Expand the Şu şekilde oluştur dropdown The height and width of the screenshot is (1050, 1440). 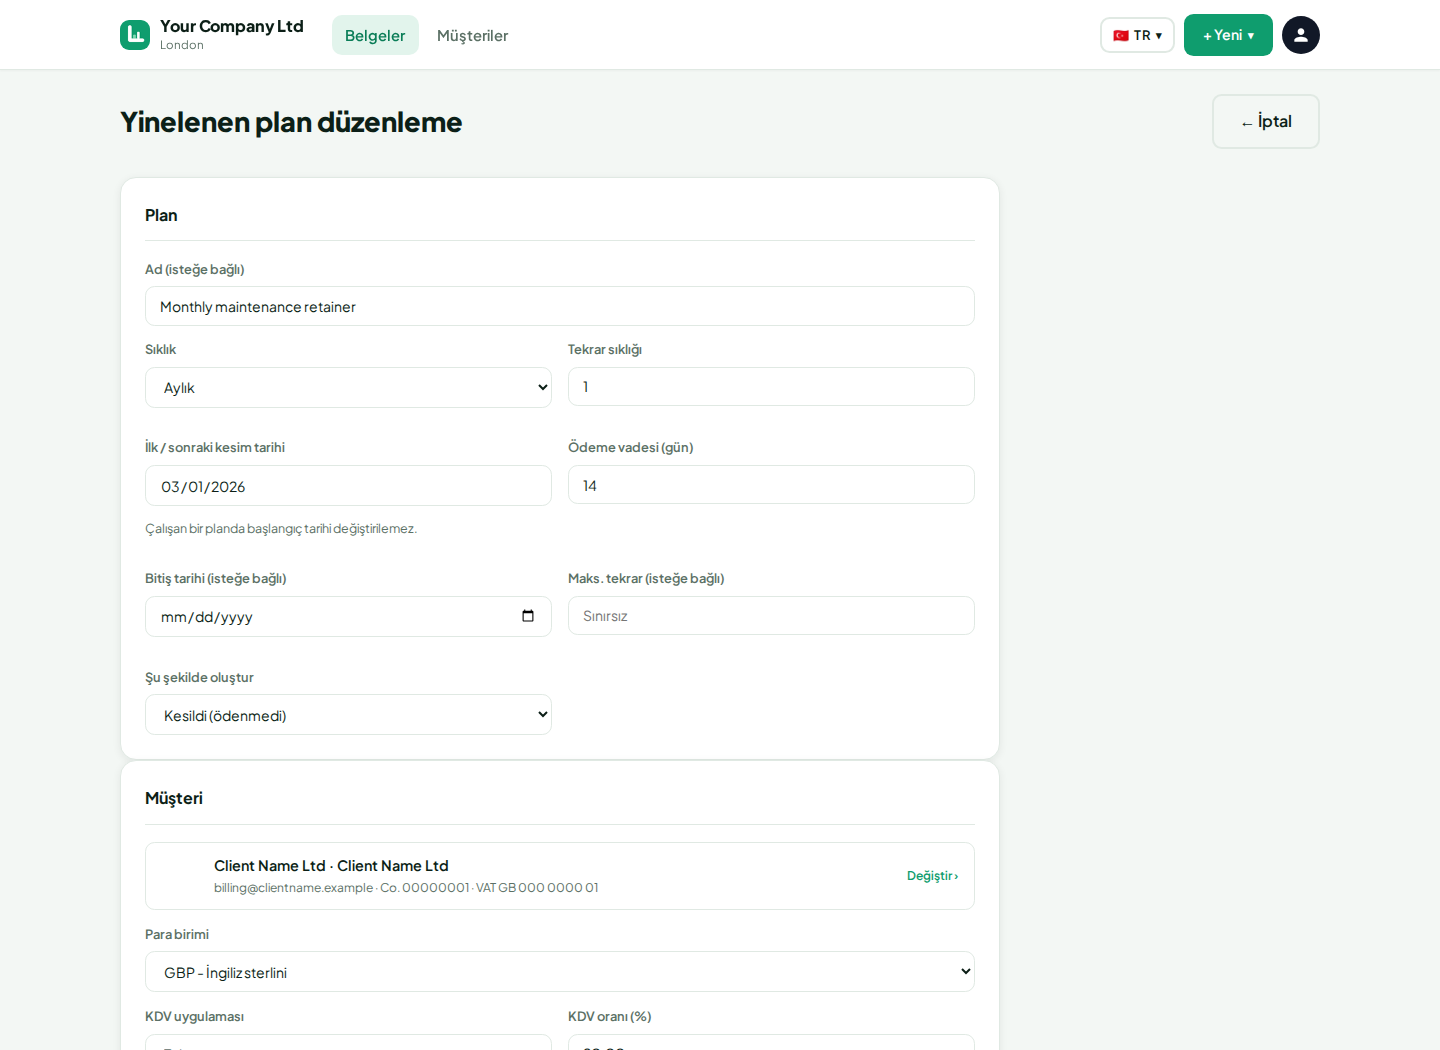click(348, 715)
